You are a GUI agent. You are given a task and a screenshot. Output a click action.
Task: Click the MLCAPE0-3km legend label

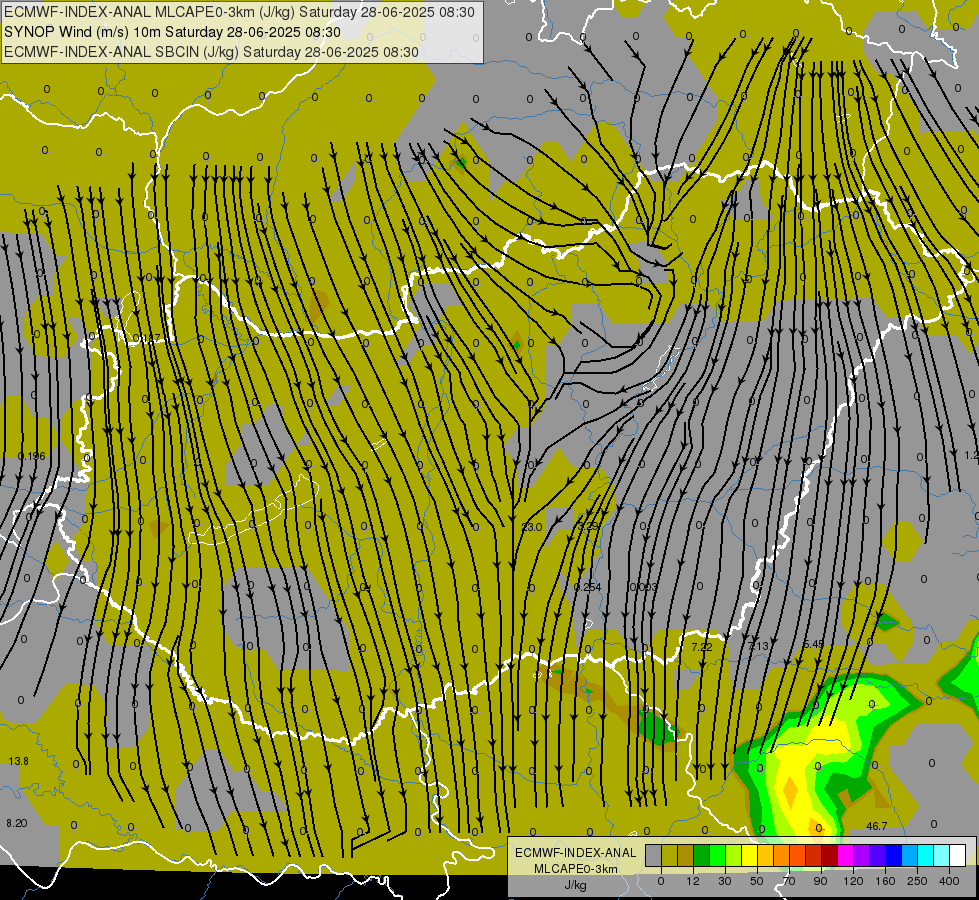[575, 869]
